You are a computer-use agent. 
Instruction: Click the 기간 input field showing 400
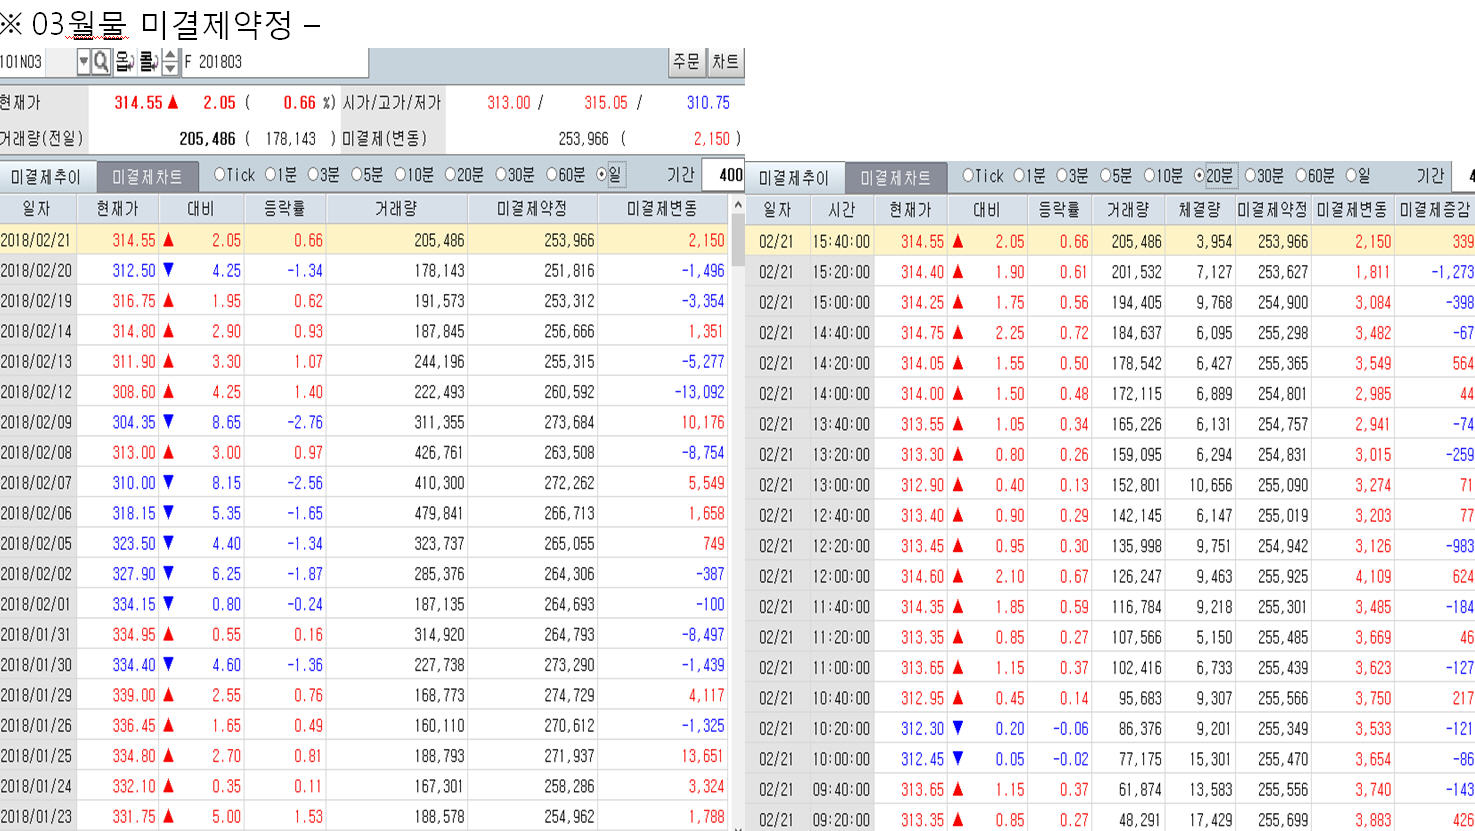click(724, 175)
